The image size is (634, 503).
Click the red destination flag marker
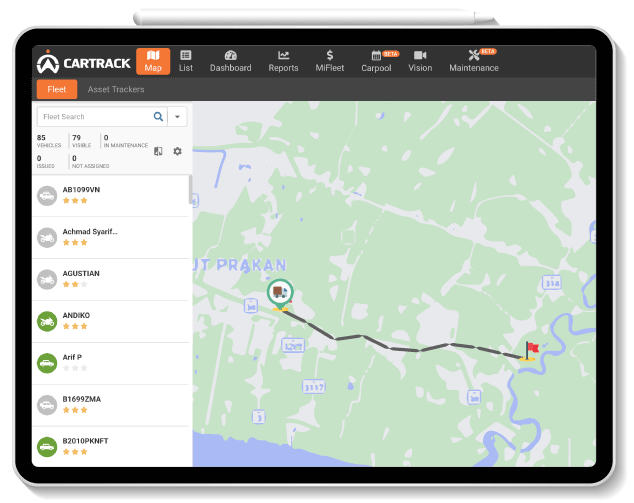pos(530,351)
